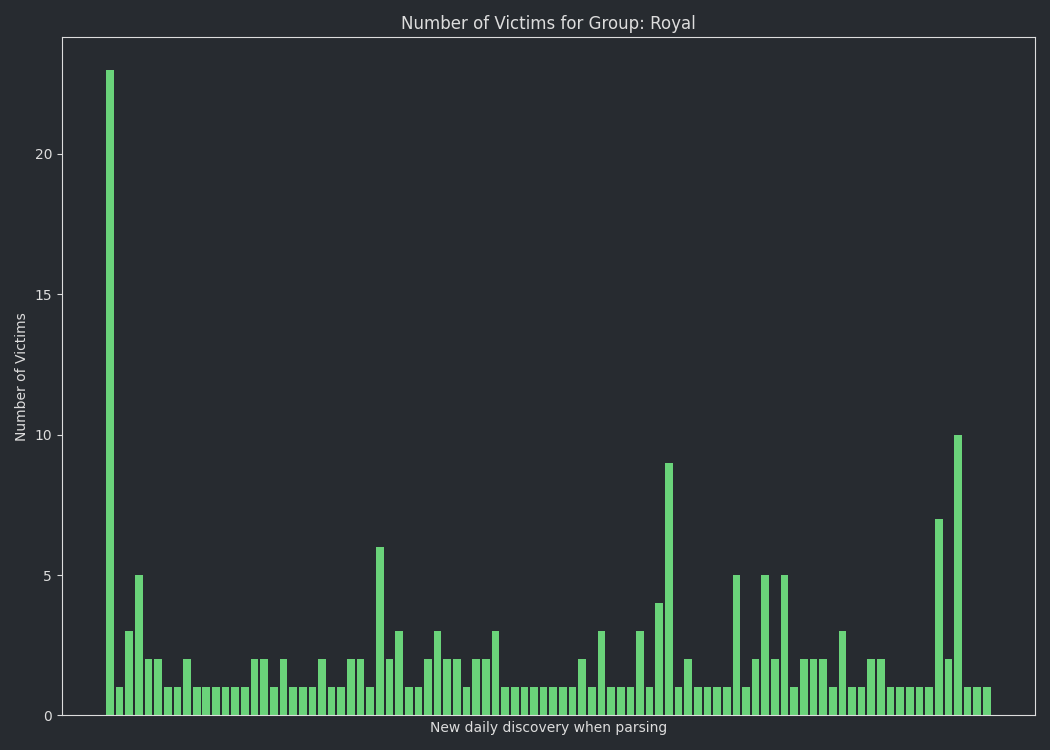
Task: Click the y-axis label 'Number of Victims'
Action: point(20,377)
